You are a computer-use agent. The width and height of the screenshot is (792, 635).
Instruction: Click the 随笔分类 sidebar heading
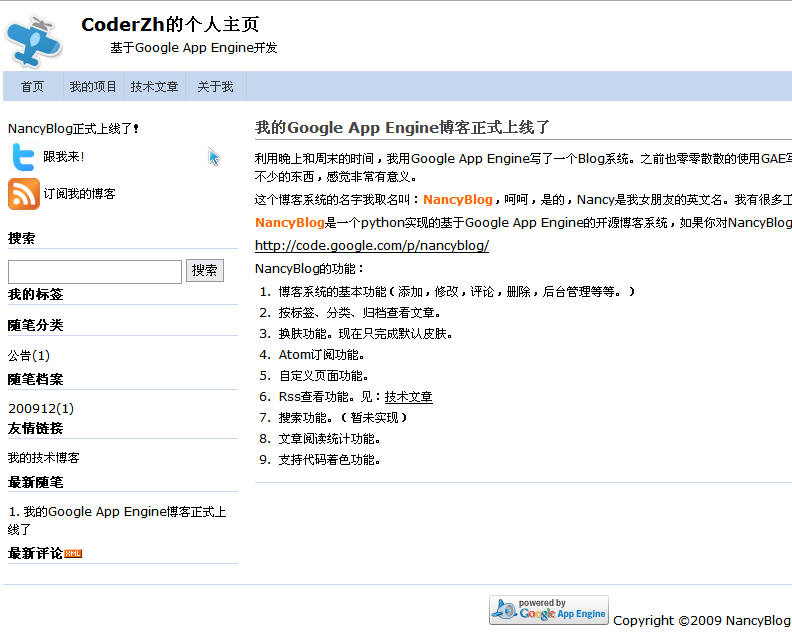(x=35, y=325)
